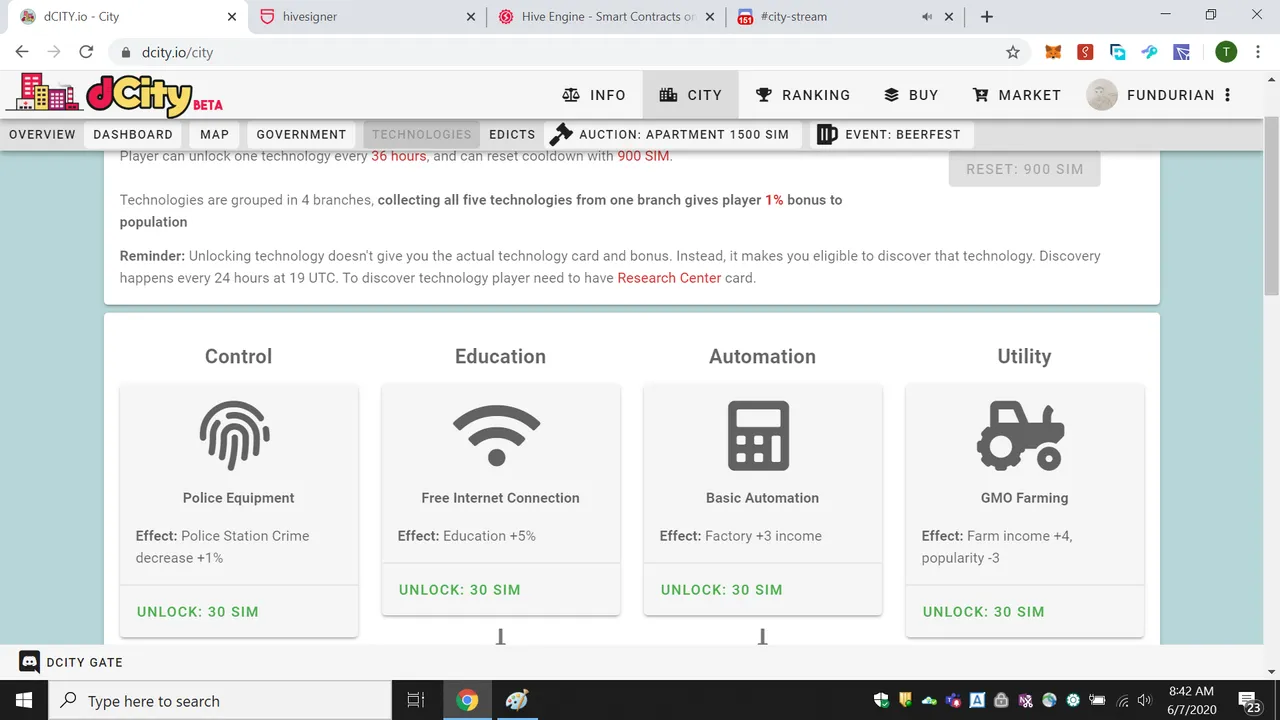Image resolution: width=1280 pixels, height=720 pixels.
Task: Open the Windows notification center
Action: (1249, 701)
